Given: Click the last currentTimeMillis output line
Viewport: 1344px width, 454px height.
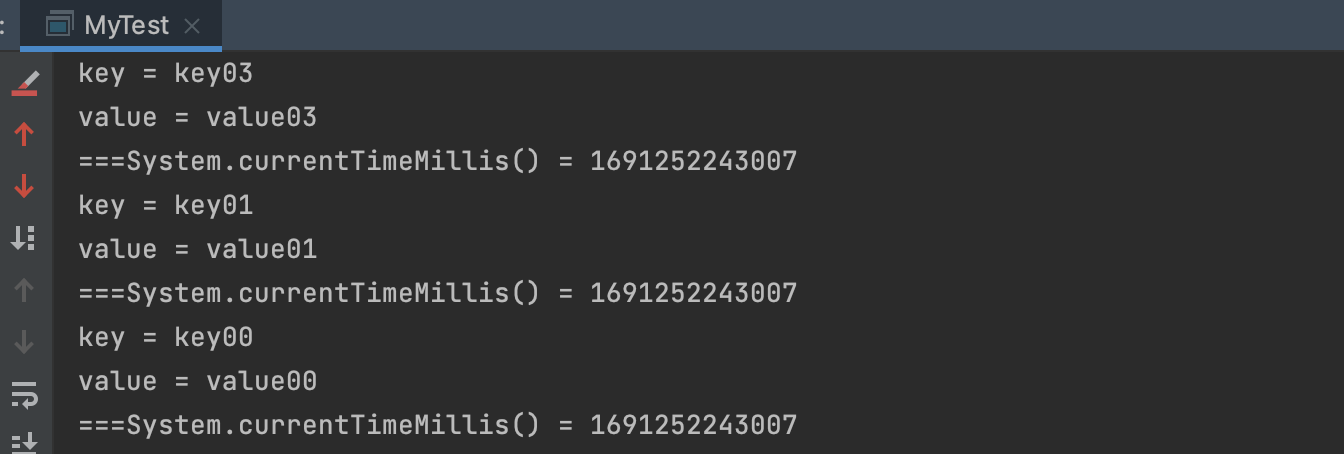Looking at the screenshot, I should tap(438, 425).
